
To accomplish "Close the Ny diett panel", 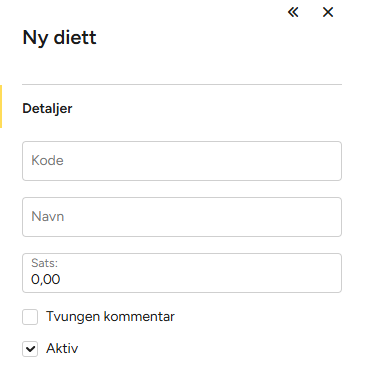I will [328, 12].
